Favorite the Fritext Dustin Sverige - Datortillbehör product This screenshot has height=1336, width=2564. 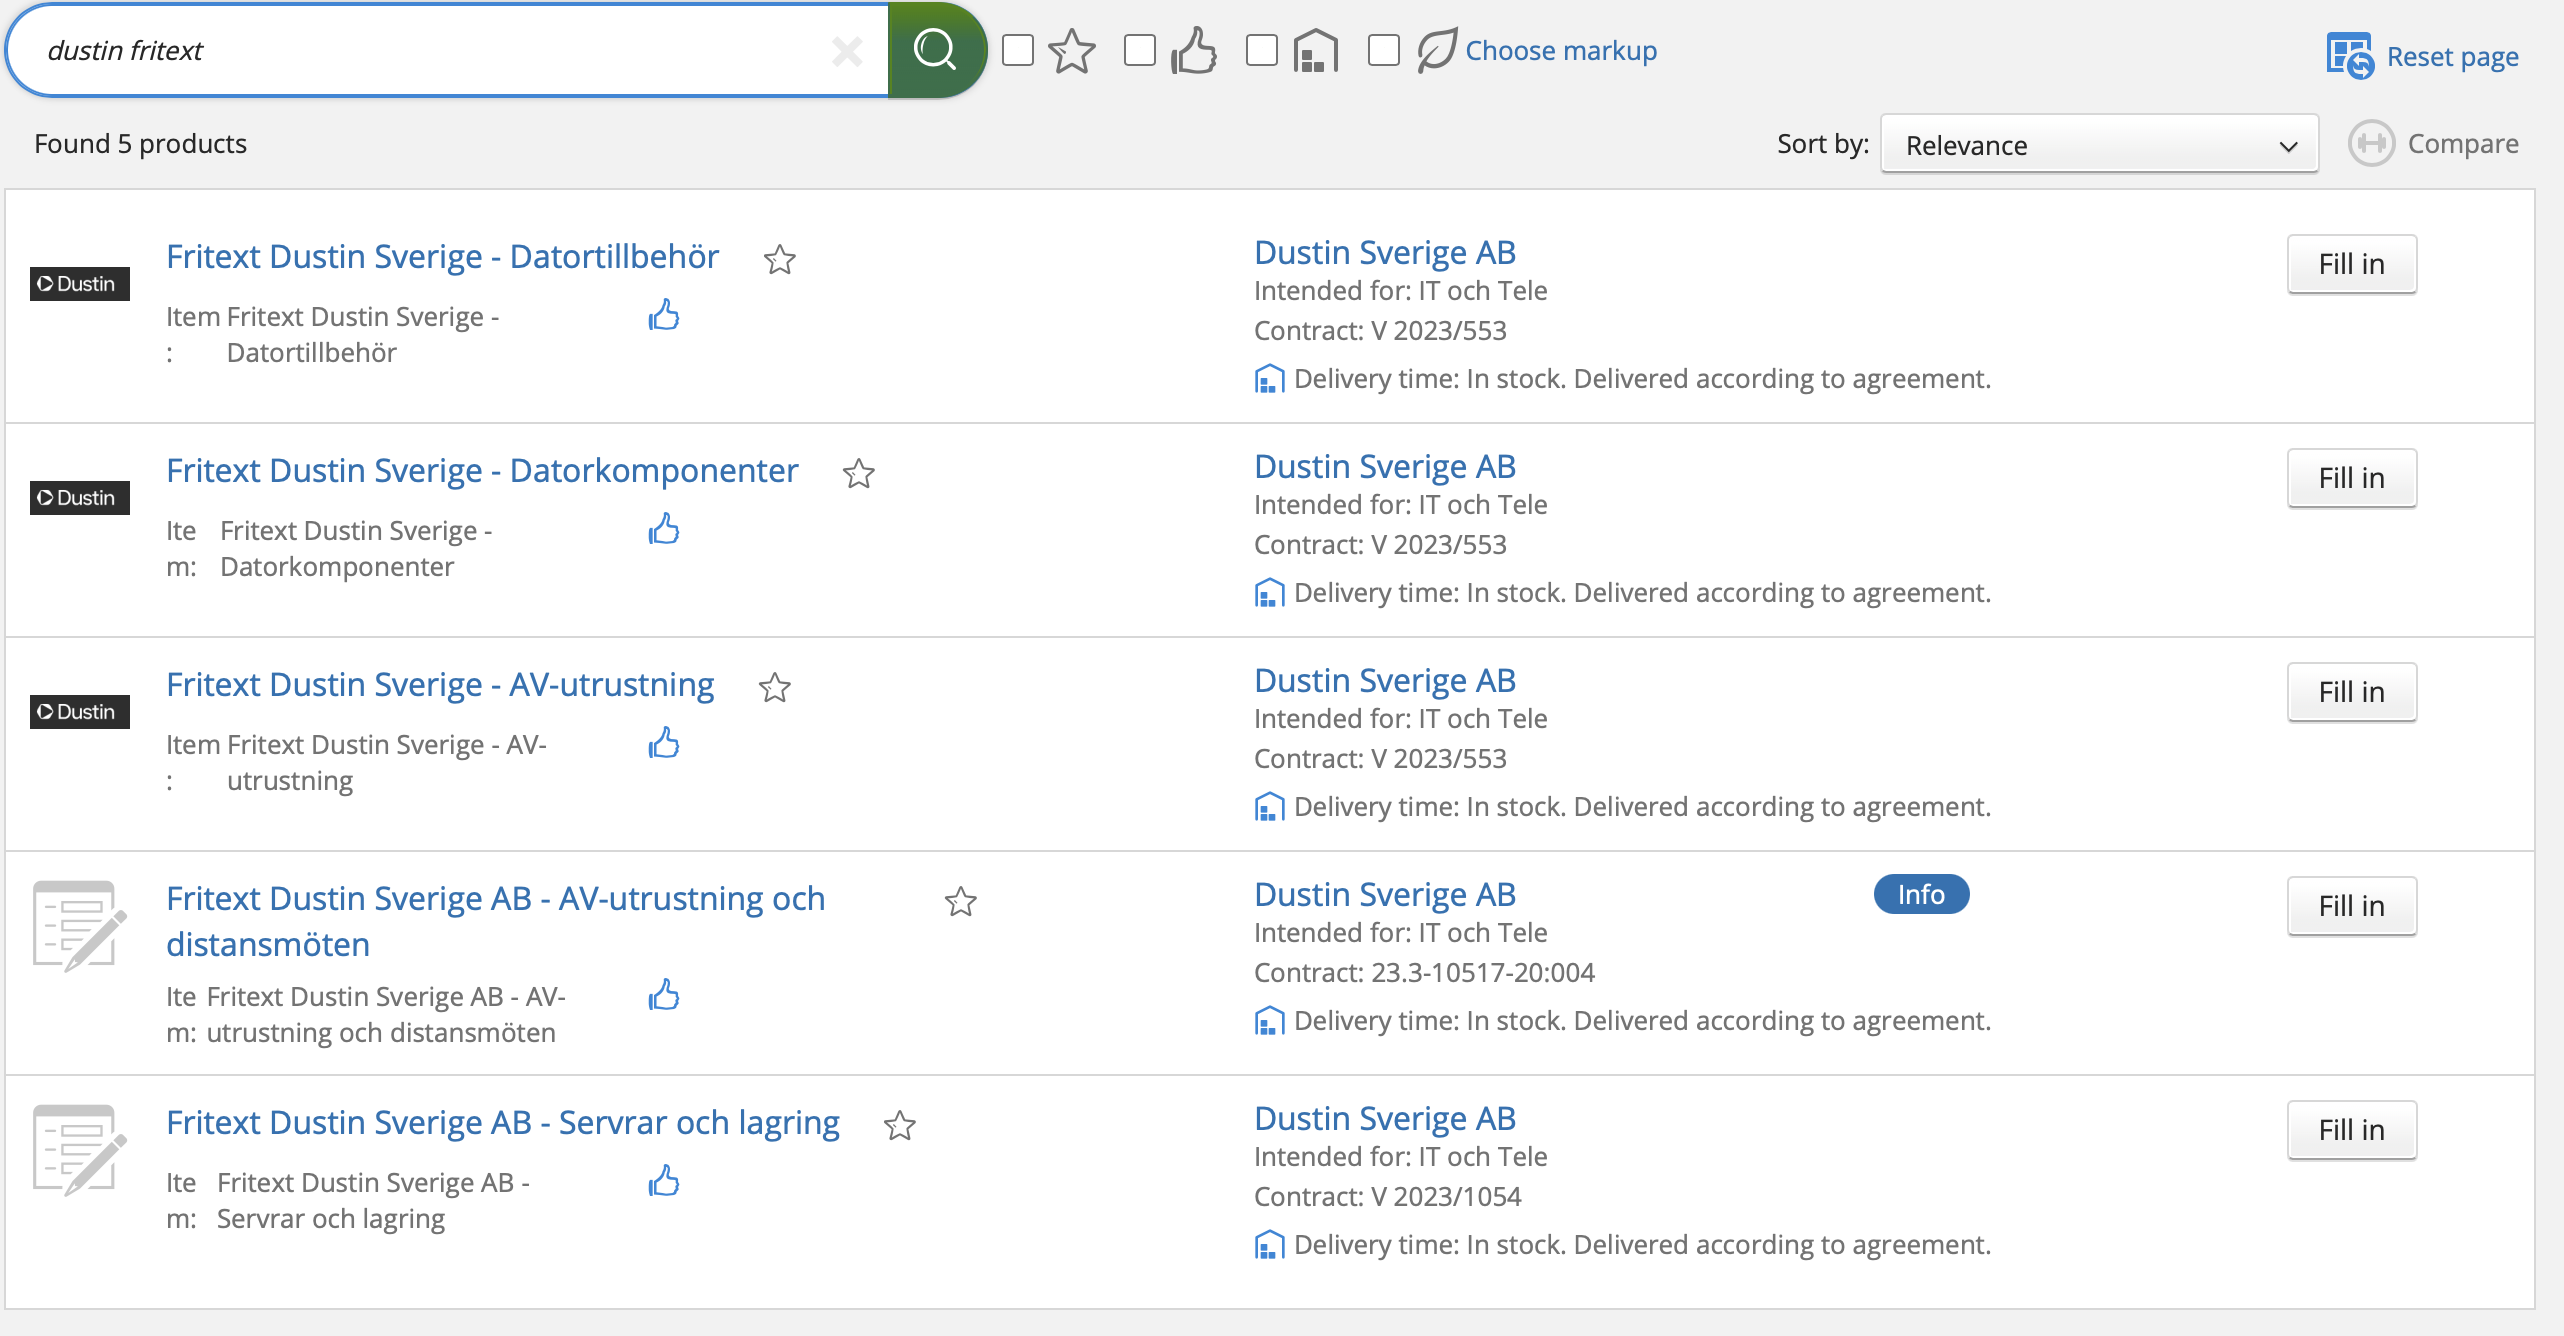780,260
